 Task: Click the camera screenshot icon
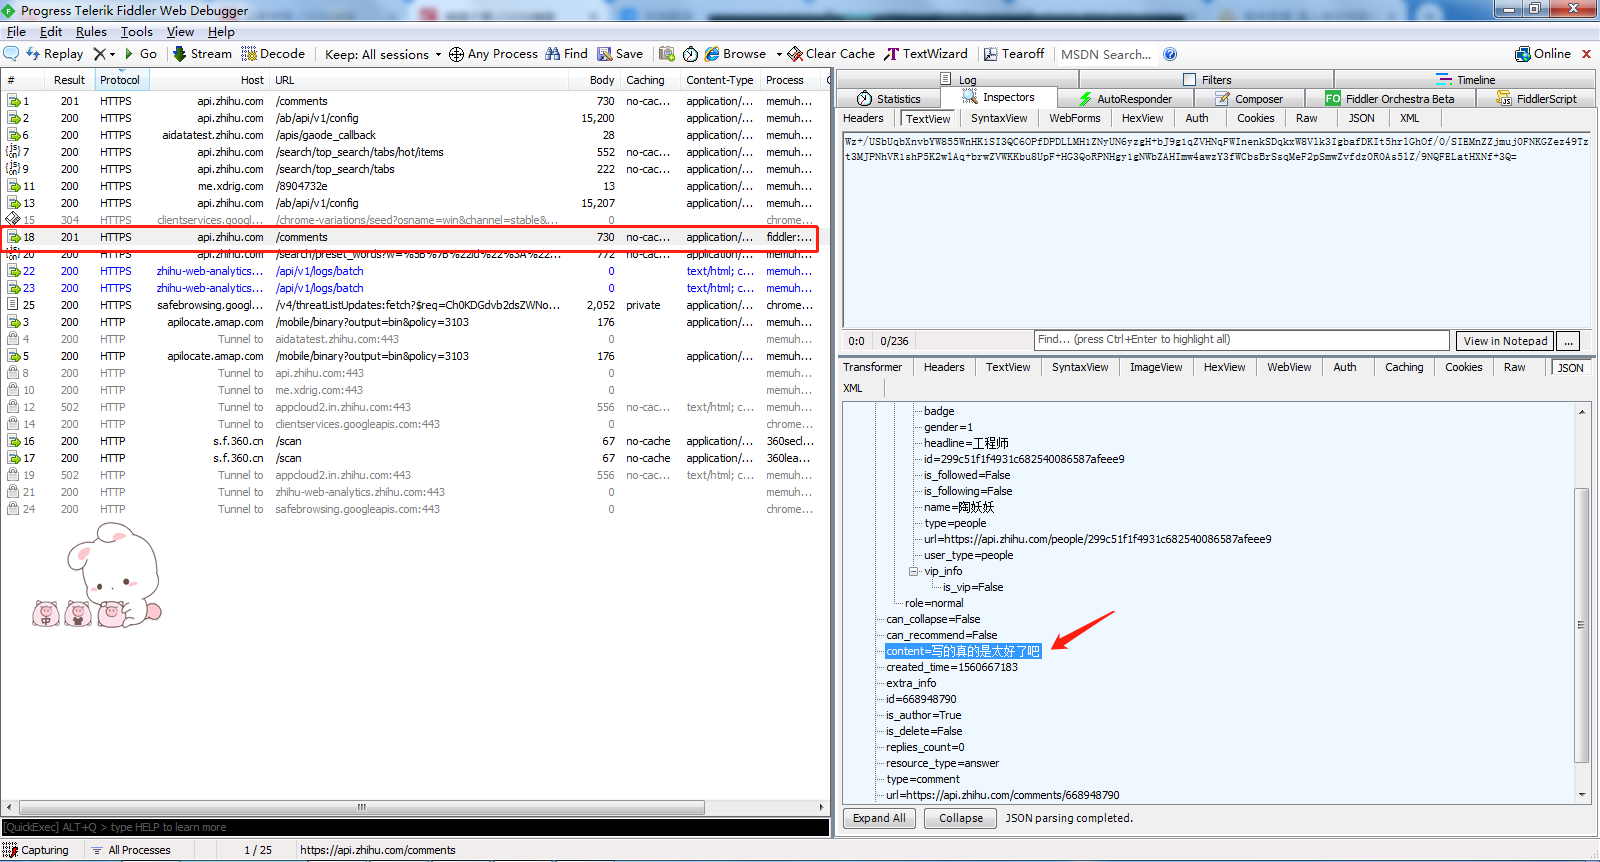[x=667, y=54]
